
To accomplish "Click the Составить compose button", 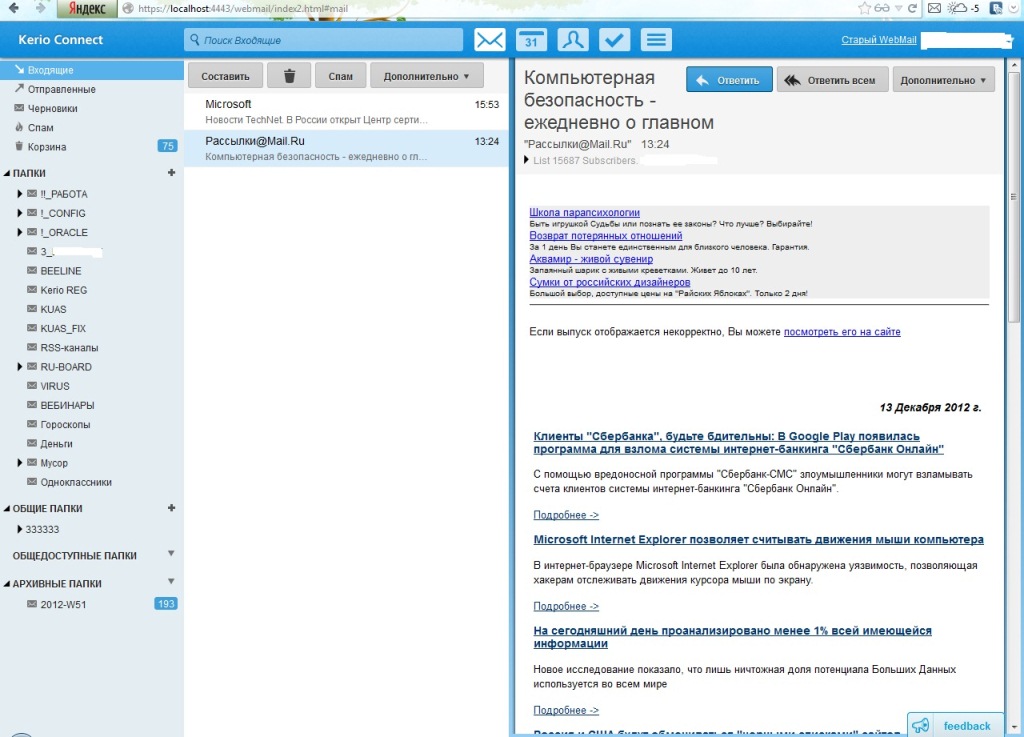I will pos(225,76).
